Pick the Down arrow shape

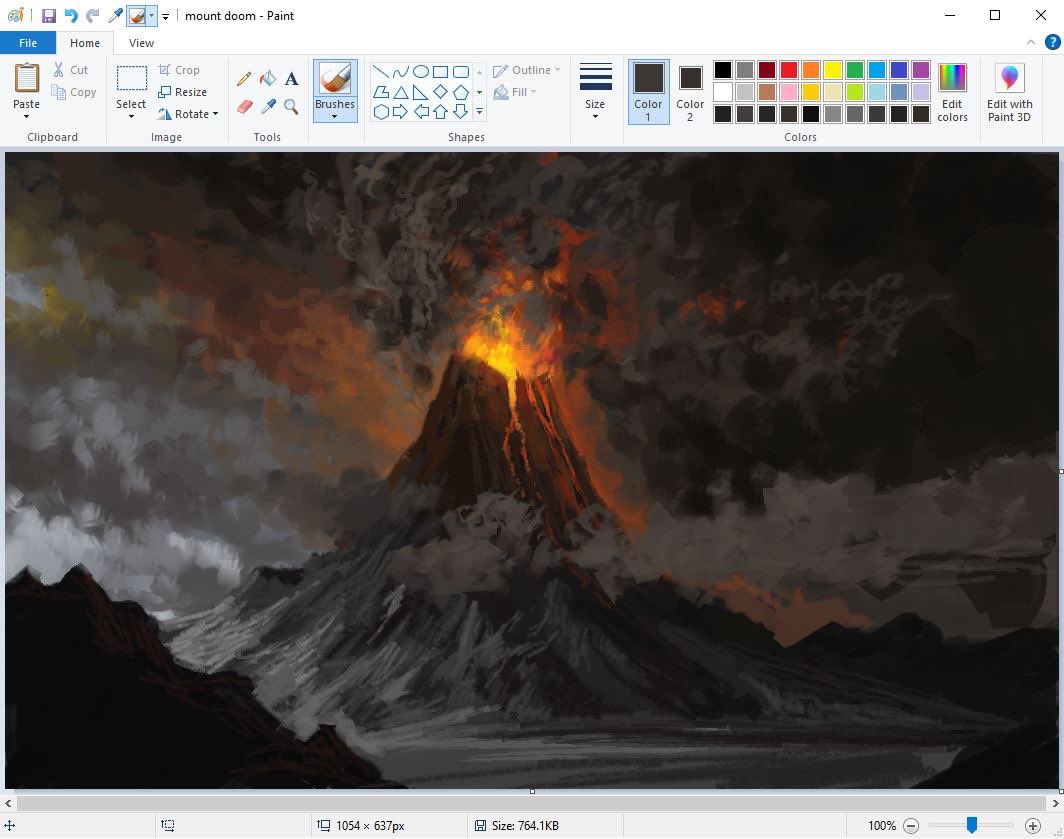[x=461, y=112]
